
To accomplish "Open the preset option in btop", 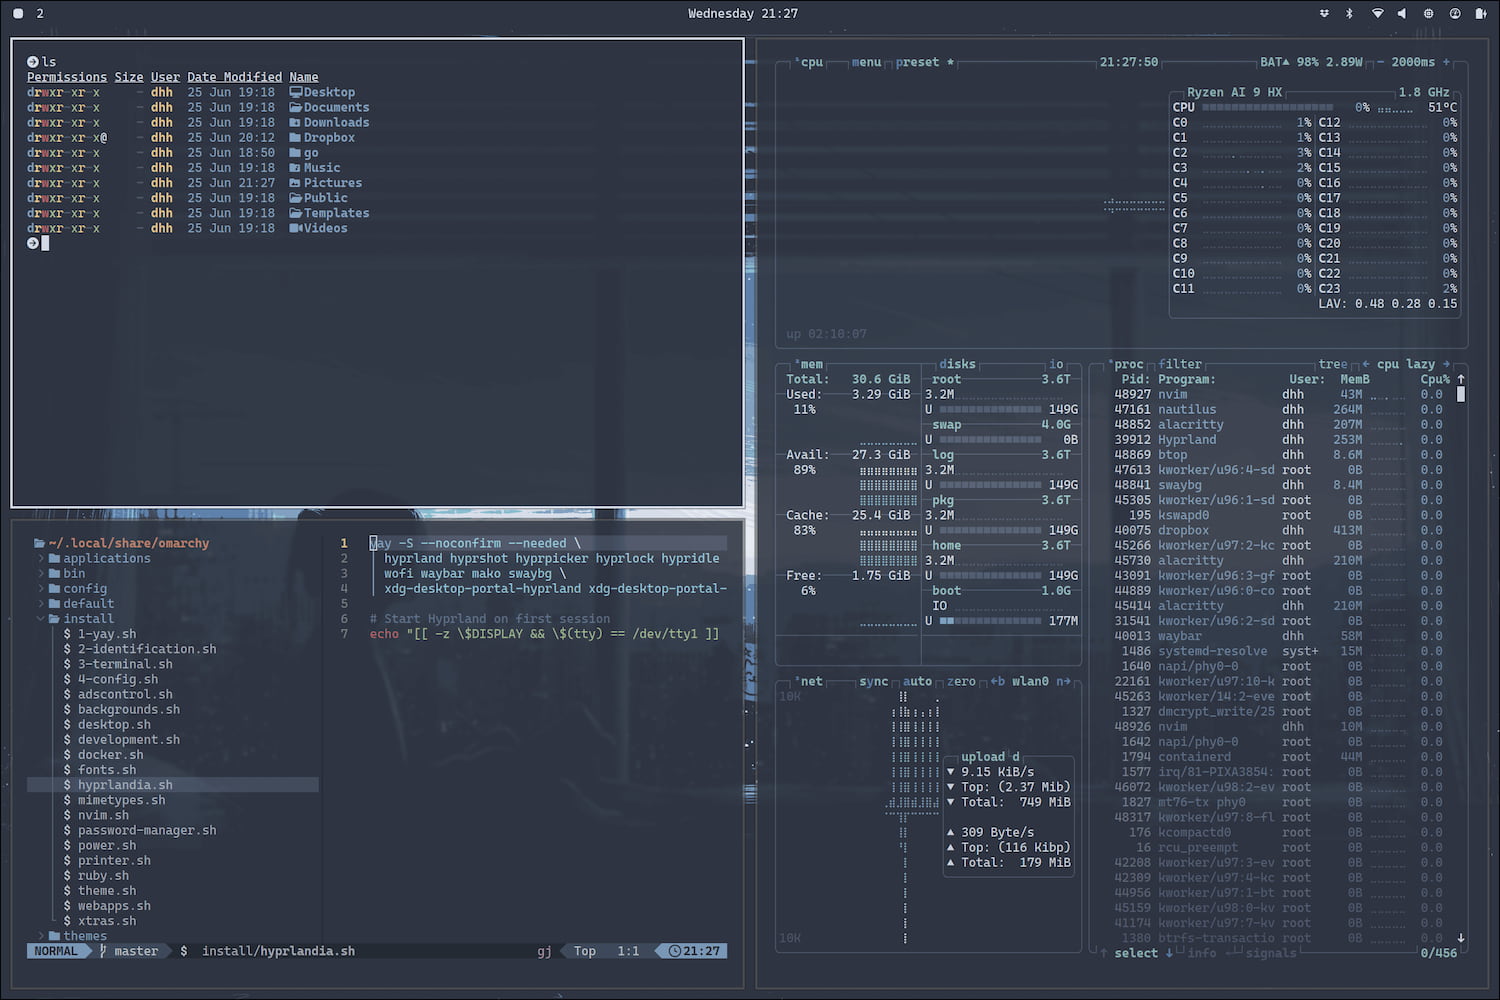I will tap(917, 62).
